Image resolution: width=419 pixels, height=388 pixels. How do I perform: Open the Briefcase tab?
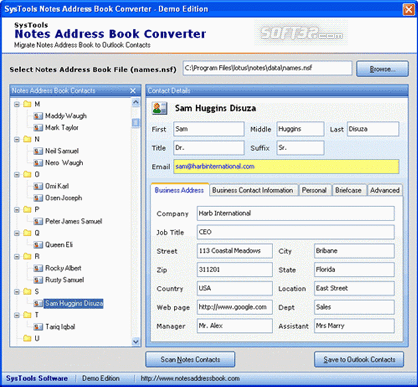(x=348, y=190)
